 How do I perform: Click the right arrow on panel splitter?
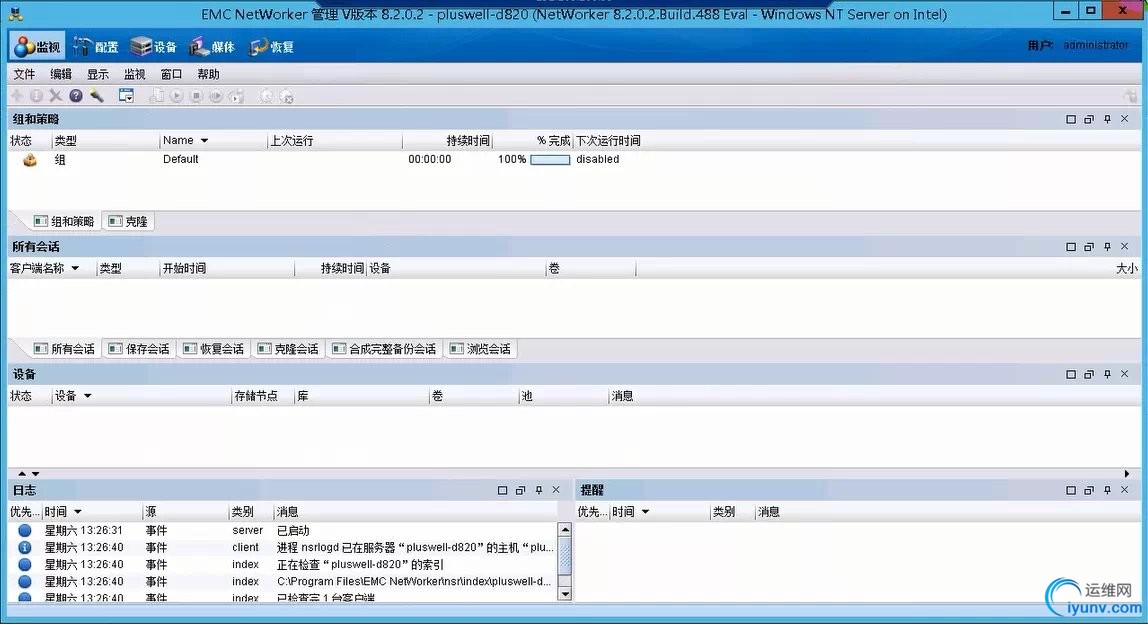[1127, 474]
